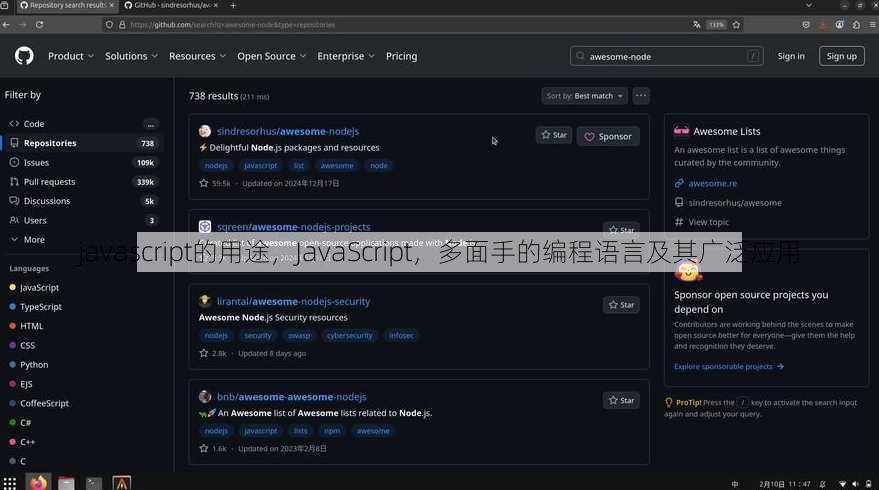Click the network icon in system tray
The width and height of the screenshot is (879, 490).
click(842, 484)
